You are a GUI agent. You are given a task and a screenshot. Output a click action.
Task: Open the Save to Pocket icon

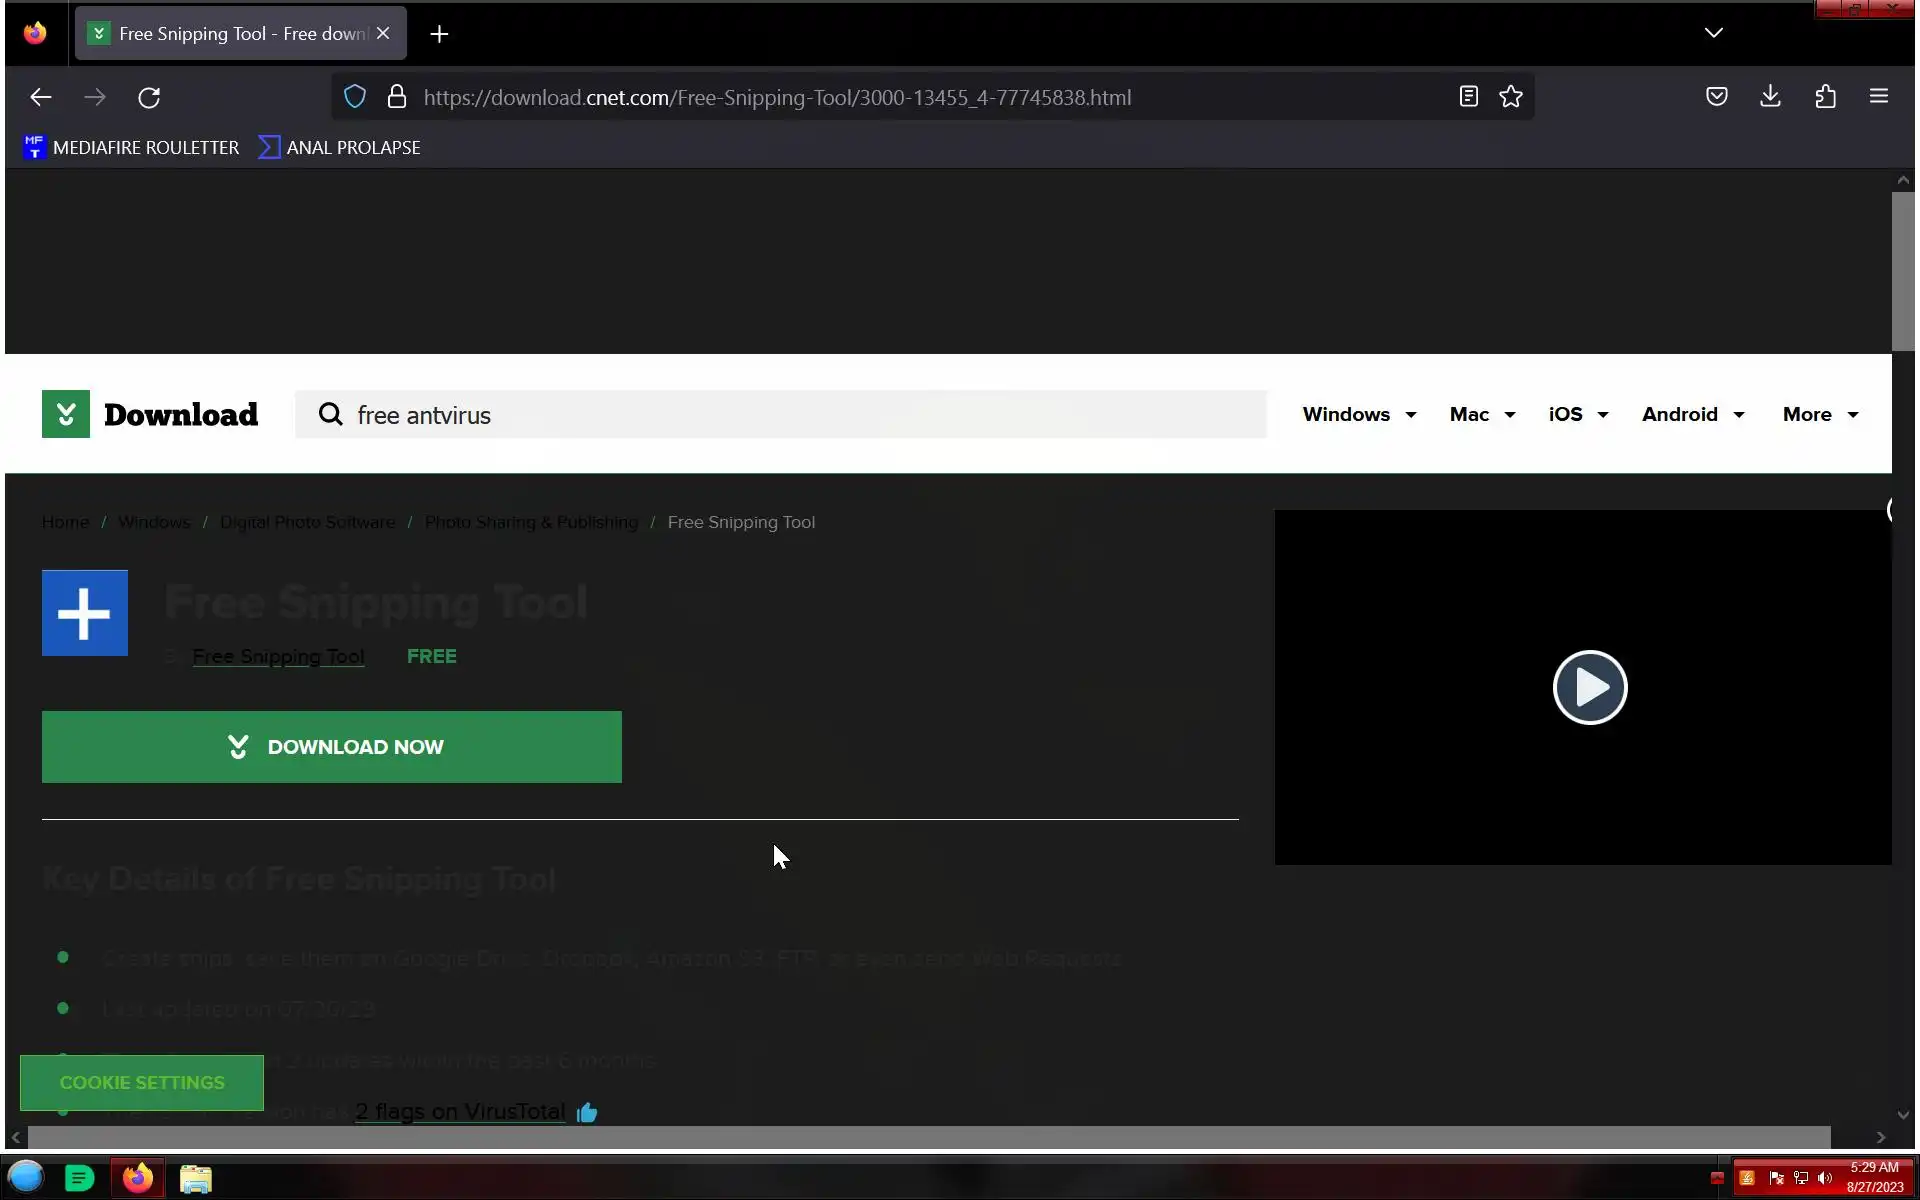coord(1716,97)
